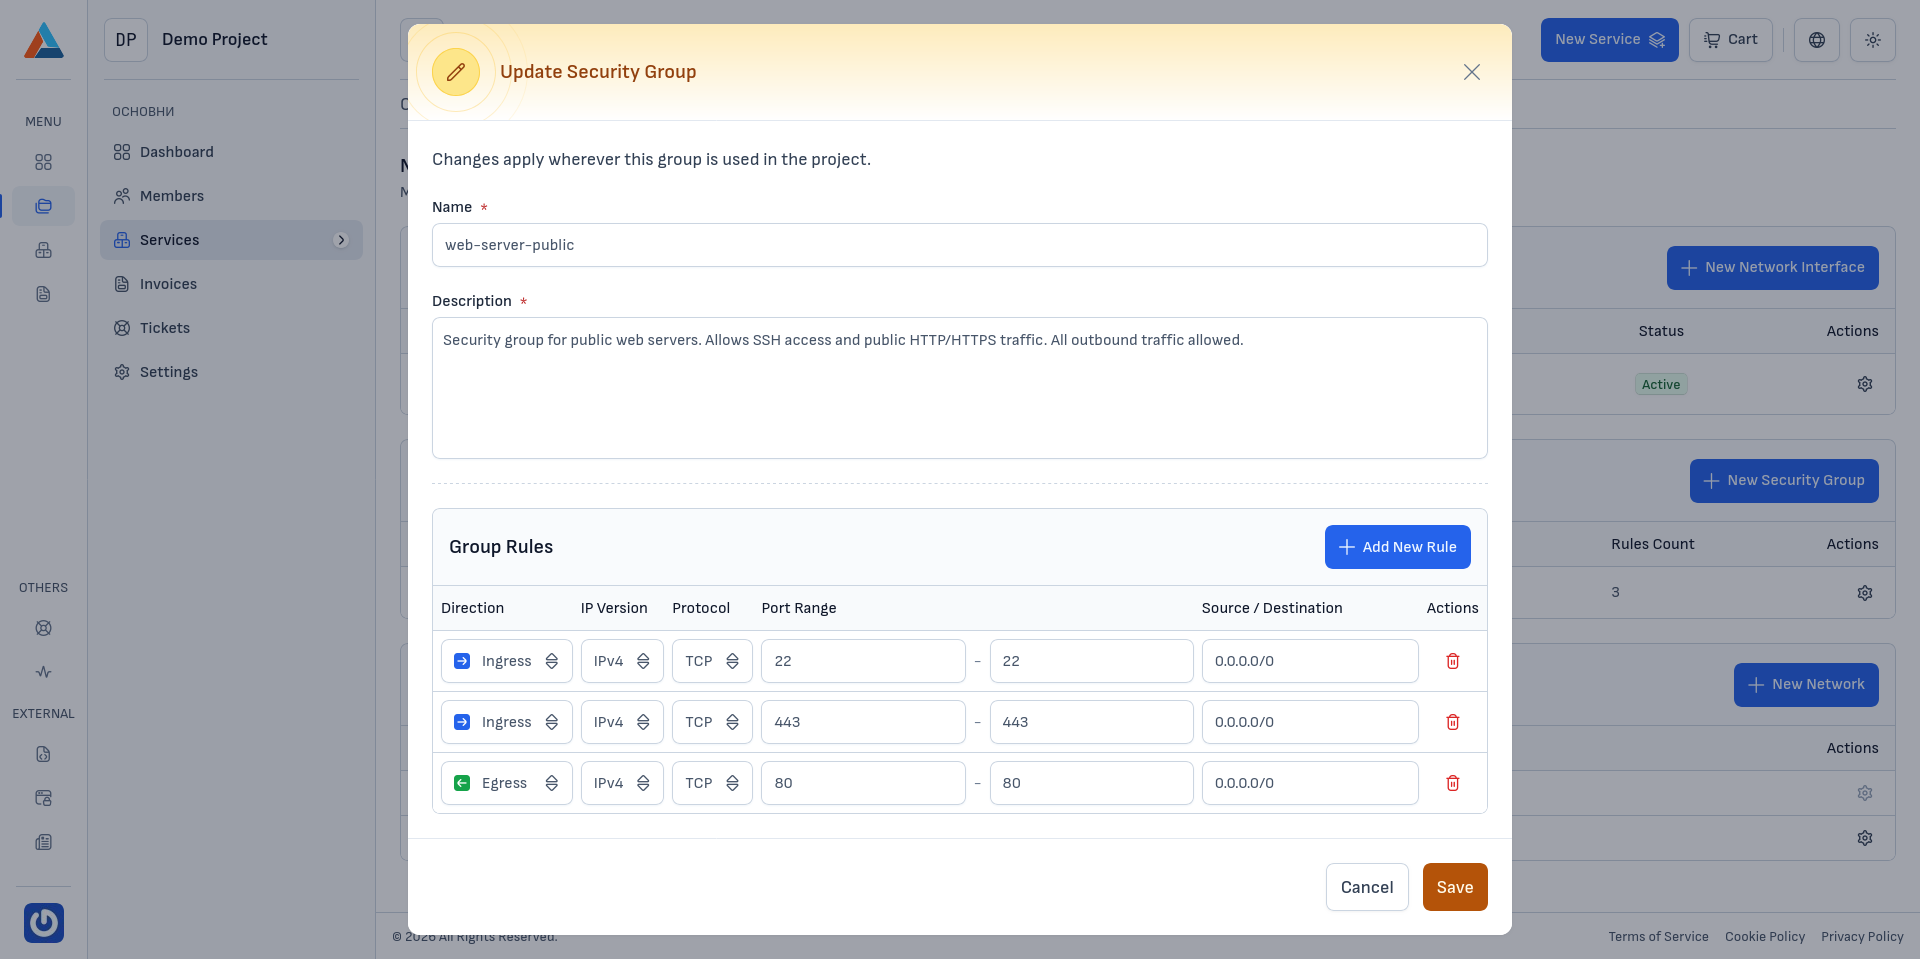Click the pencil edit icon in header
1920x959 pixels.
tap(456, 72)
